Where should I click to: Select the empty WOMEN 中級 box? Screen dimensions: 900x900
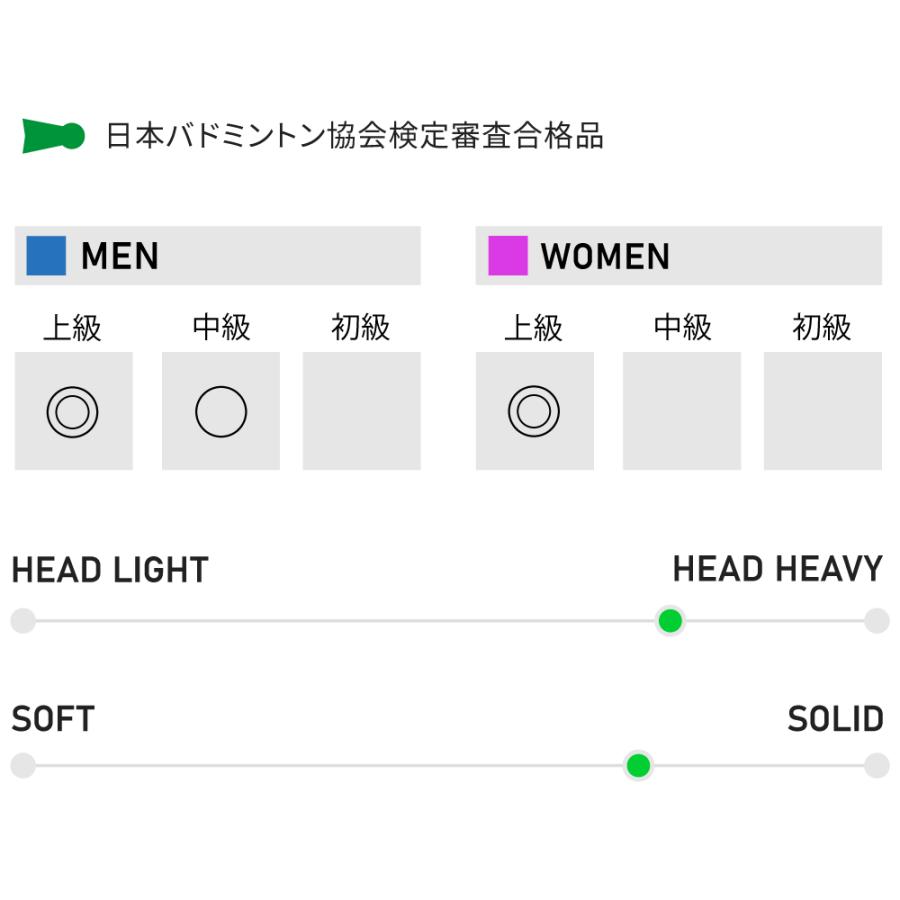point(681,411)
